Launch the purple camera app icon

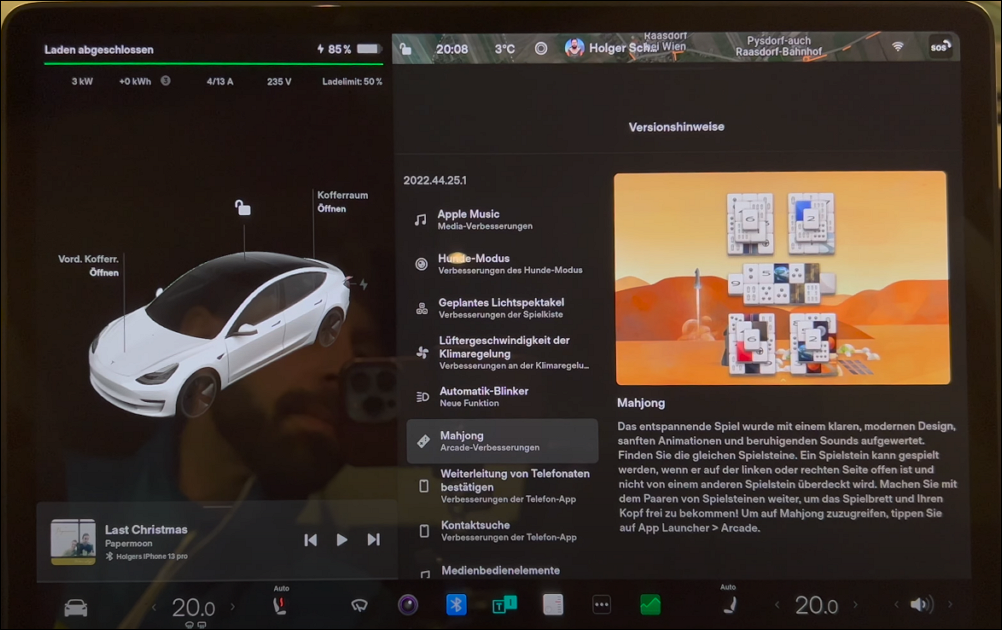pyautogui.click(x=408, y=604)
